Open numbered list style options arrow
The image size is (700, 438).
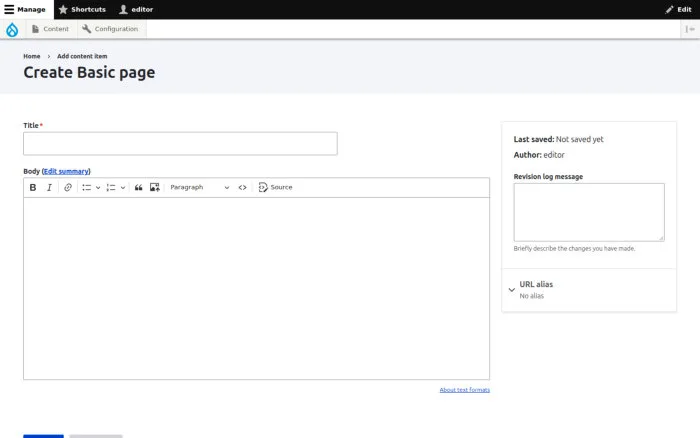[123, 188]
